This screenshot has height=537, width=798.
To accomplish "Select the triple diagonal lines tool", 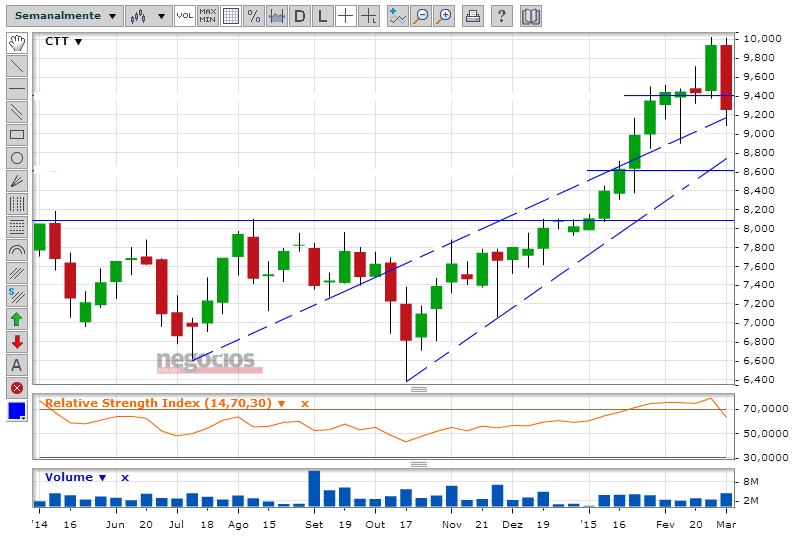I will (x=17, y=273).
